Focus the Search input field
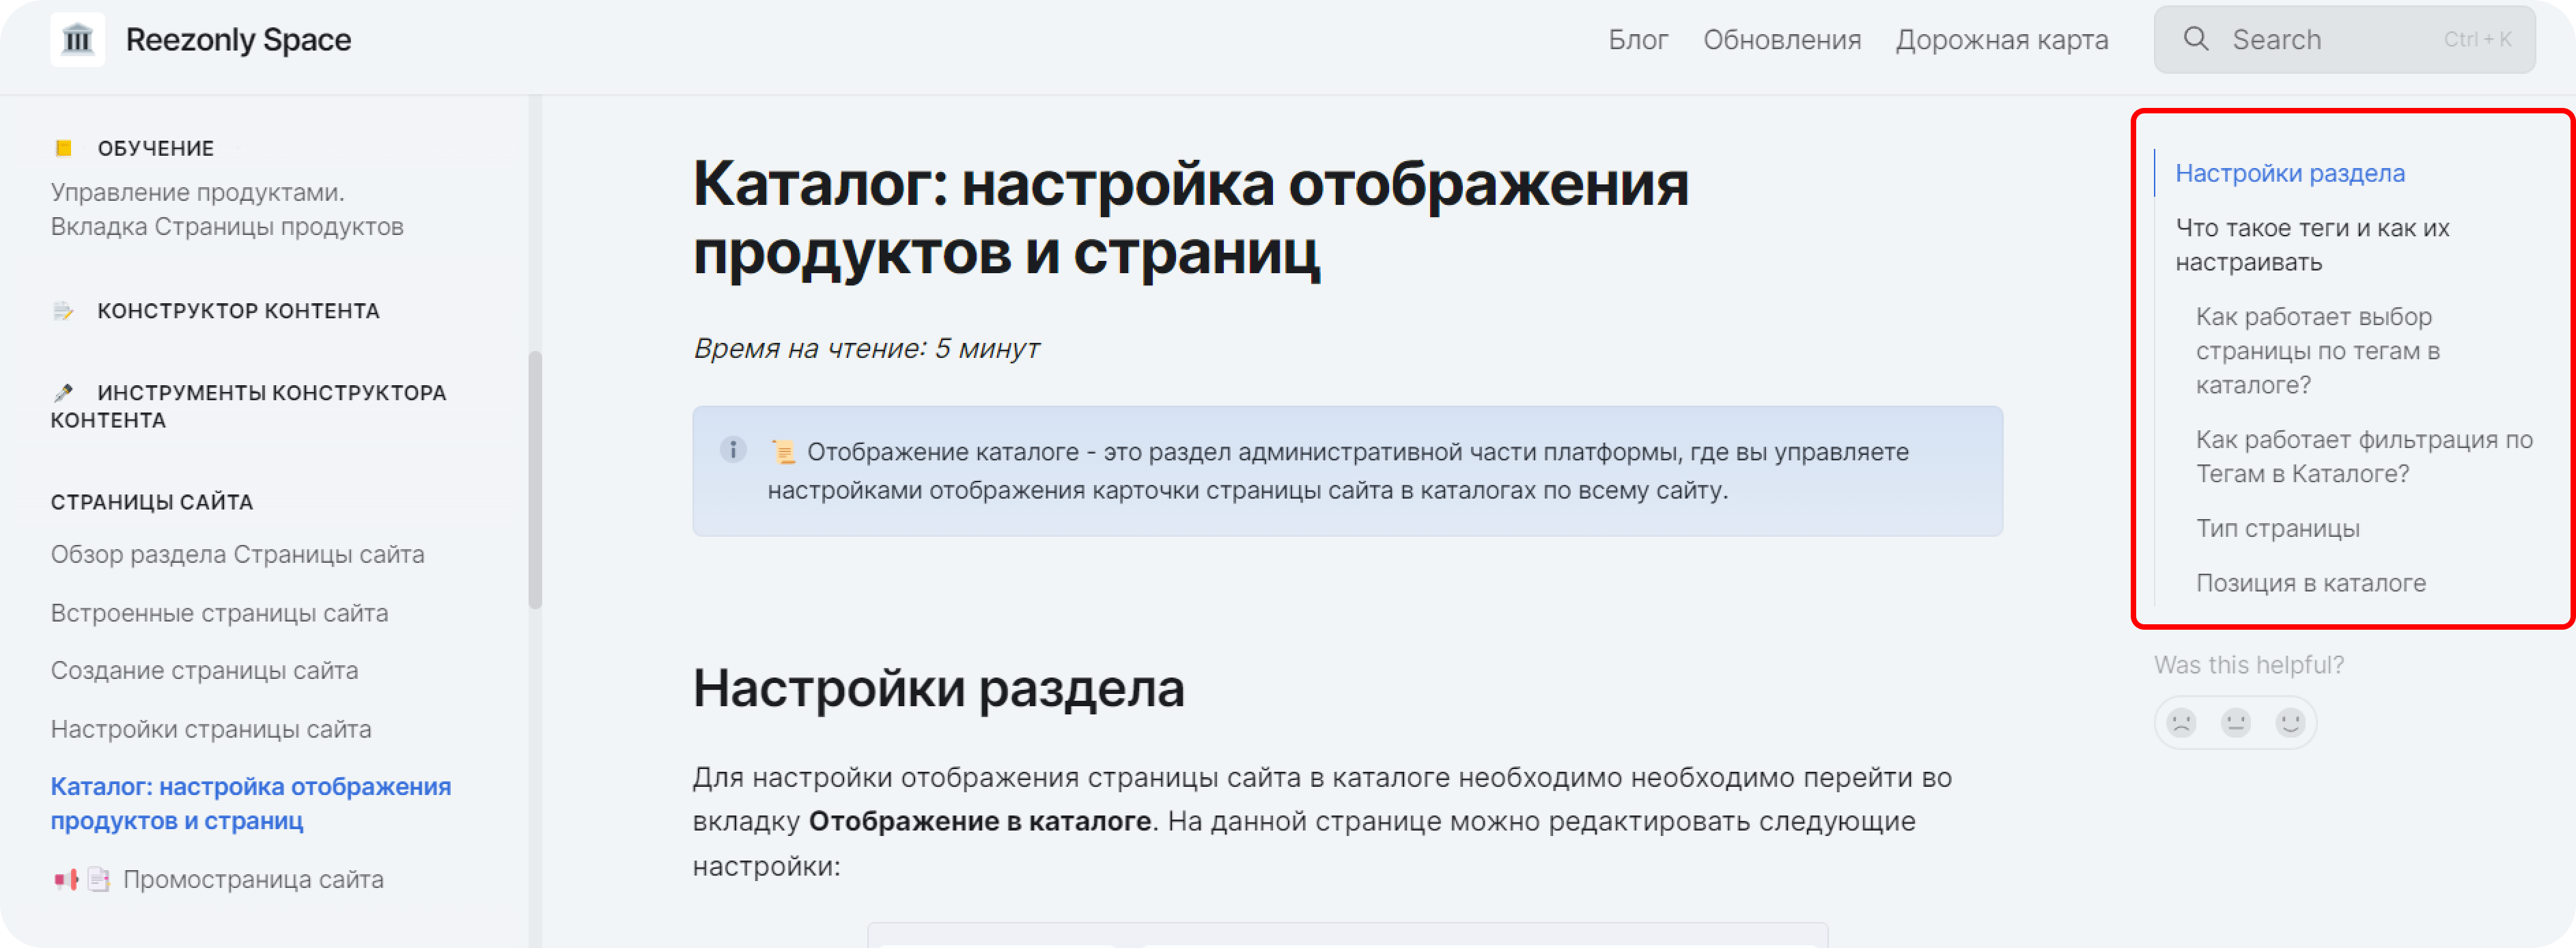The height and width of the screenshot is (948, 2576). click(x=2330, y=40)
